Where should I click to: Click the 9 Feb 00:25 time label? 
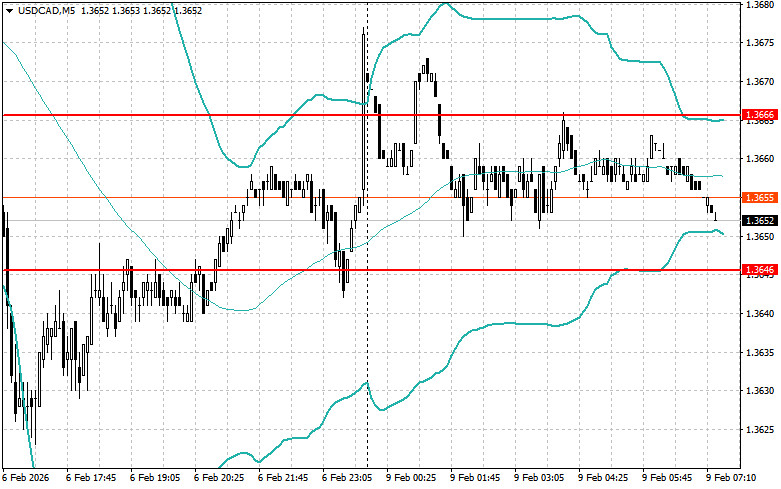tap(411, 478)
